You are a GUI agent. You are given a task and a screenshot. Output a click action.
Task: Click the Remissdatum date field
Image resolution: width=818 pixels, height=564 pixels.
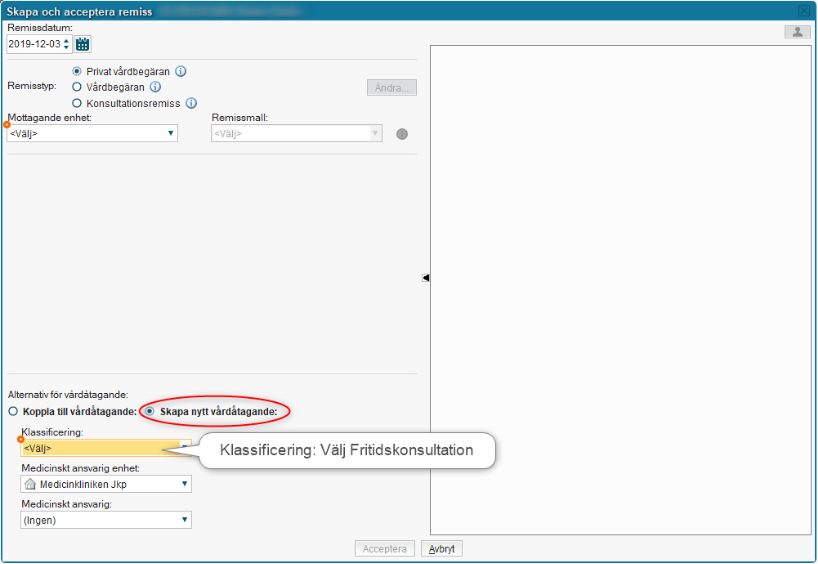pyautogui.click(x=34, y=44)
